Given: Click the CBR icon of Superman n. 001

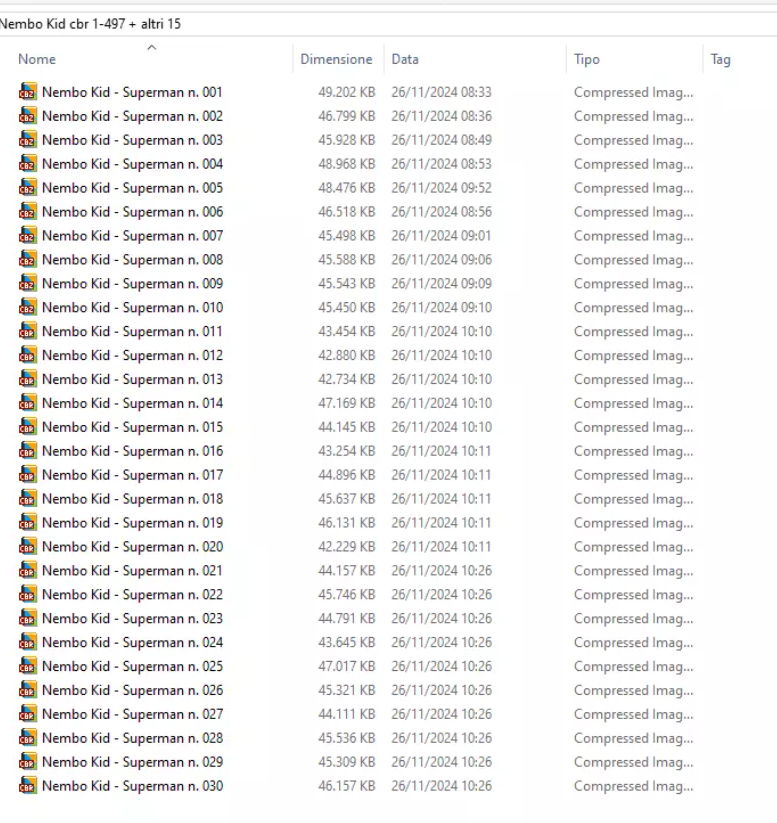Looking at the screenshot, I should click(27, 92).
